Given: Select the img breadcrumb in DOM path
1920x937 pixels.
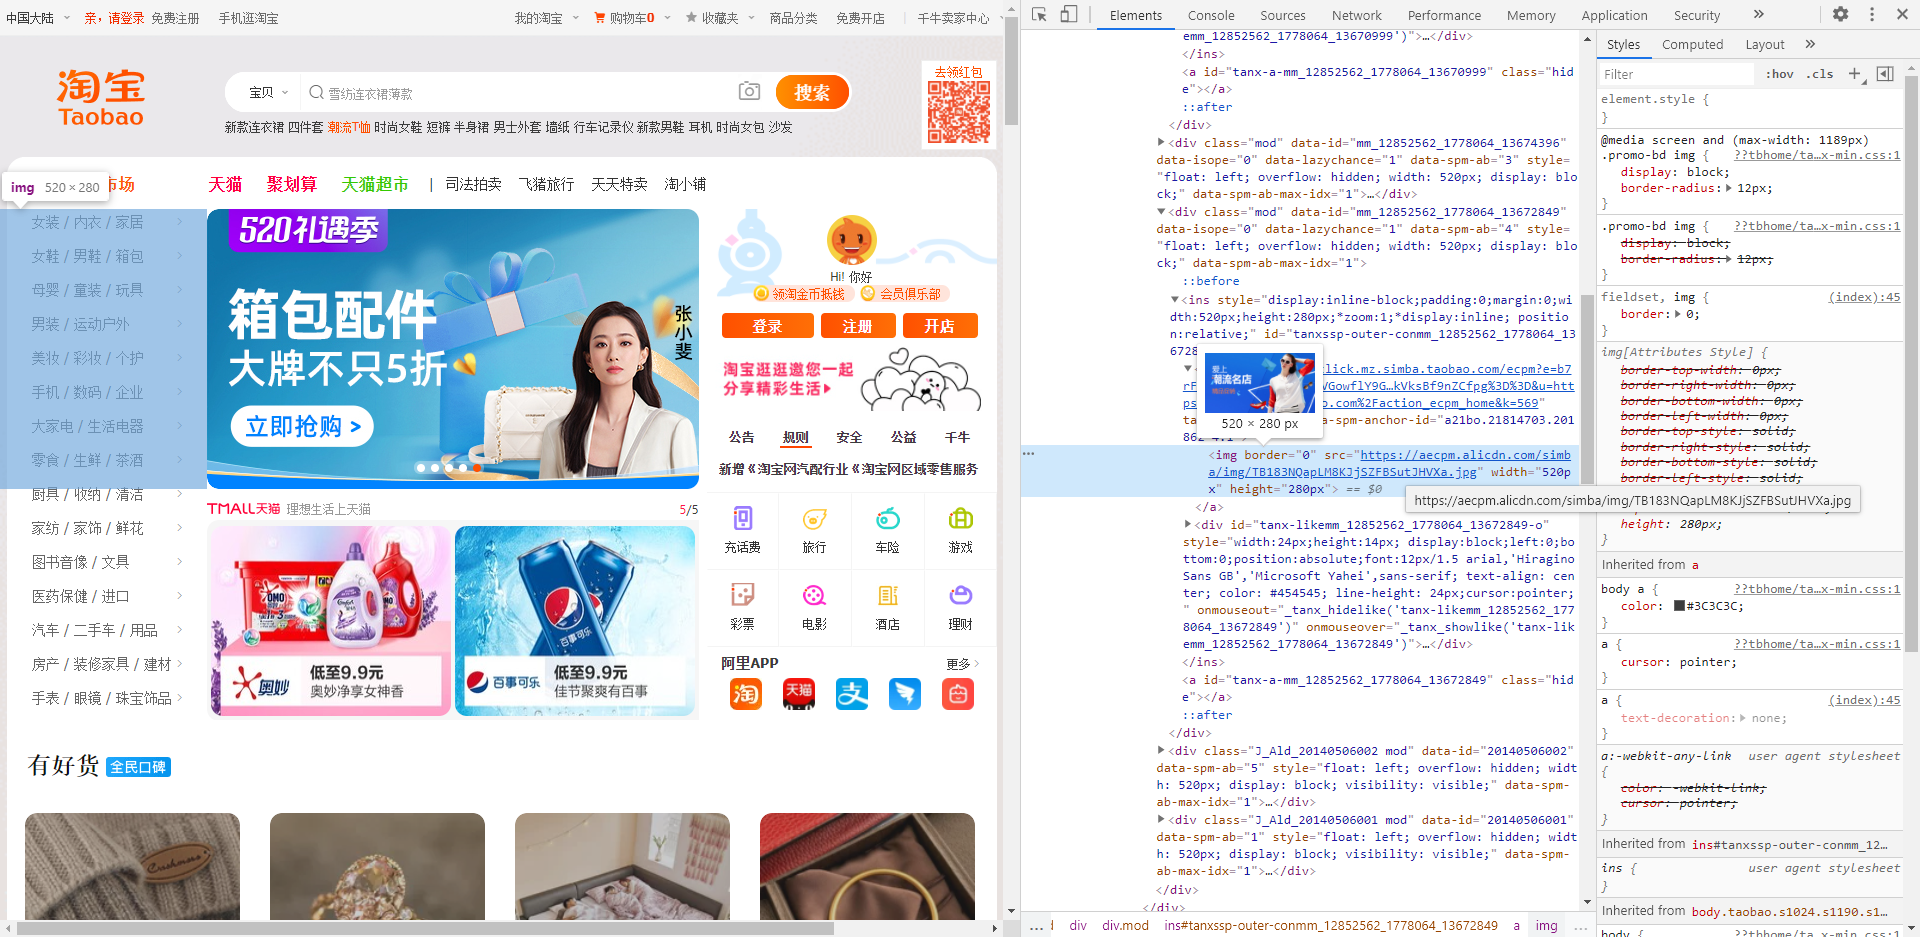Looking at the screenshot, I should pyautogui.click(x=1546, y=925).
